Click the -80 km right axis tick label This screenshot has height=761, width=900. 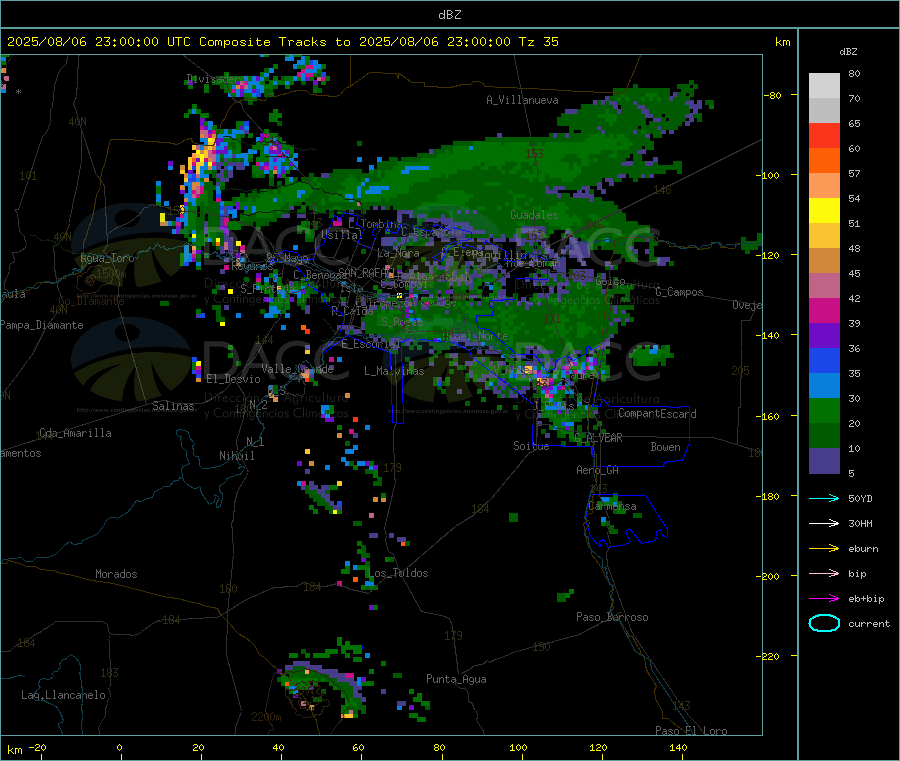(x=773, y=95)
